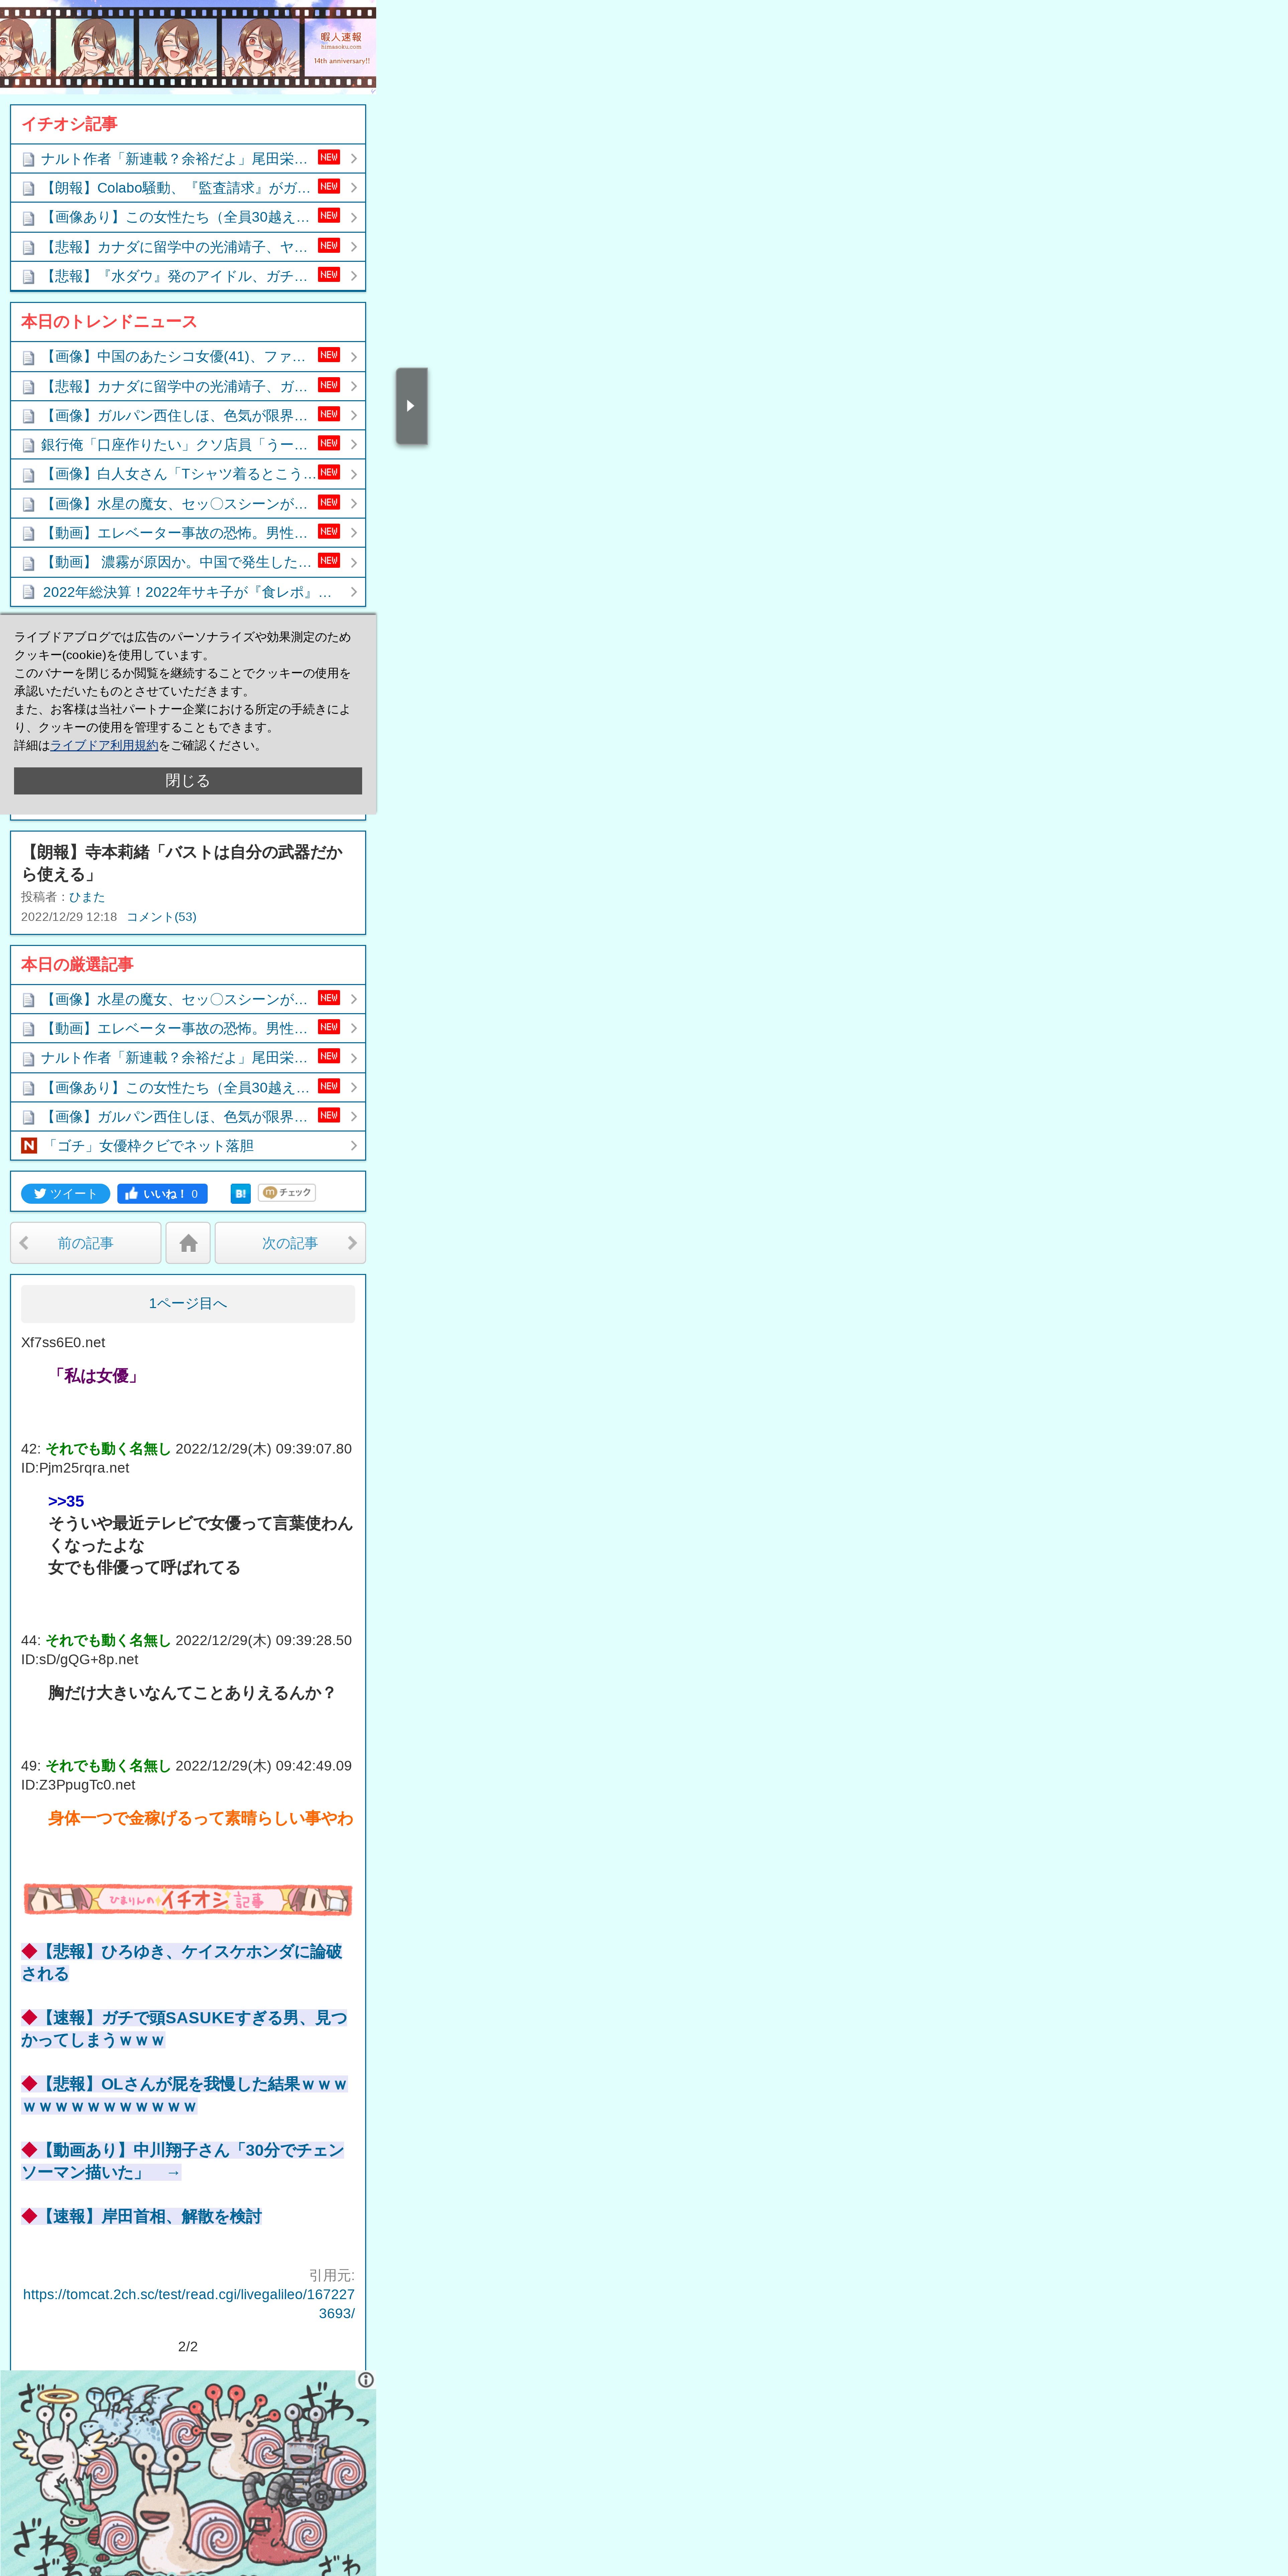Image resolution: width=1288 pixels, height=2576 pixels.
Task: Open エレベーター事故 article in 本日の厳選記事
Action: pos(188,1028)
